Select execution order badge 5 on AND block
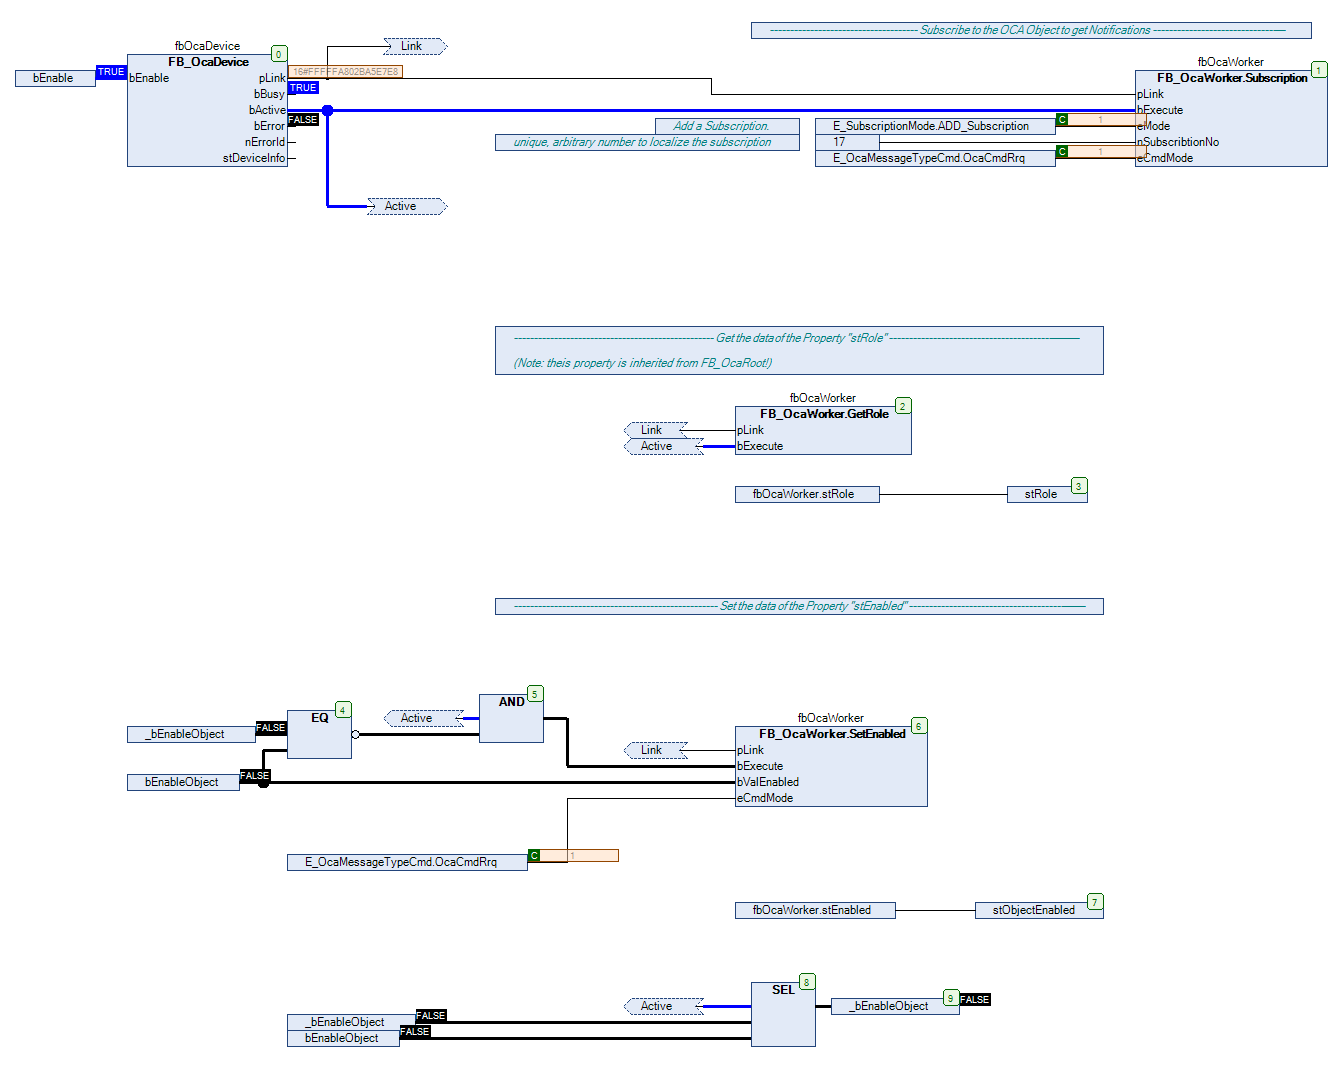 [x=535, y=694]
